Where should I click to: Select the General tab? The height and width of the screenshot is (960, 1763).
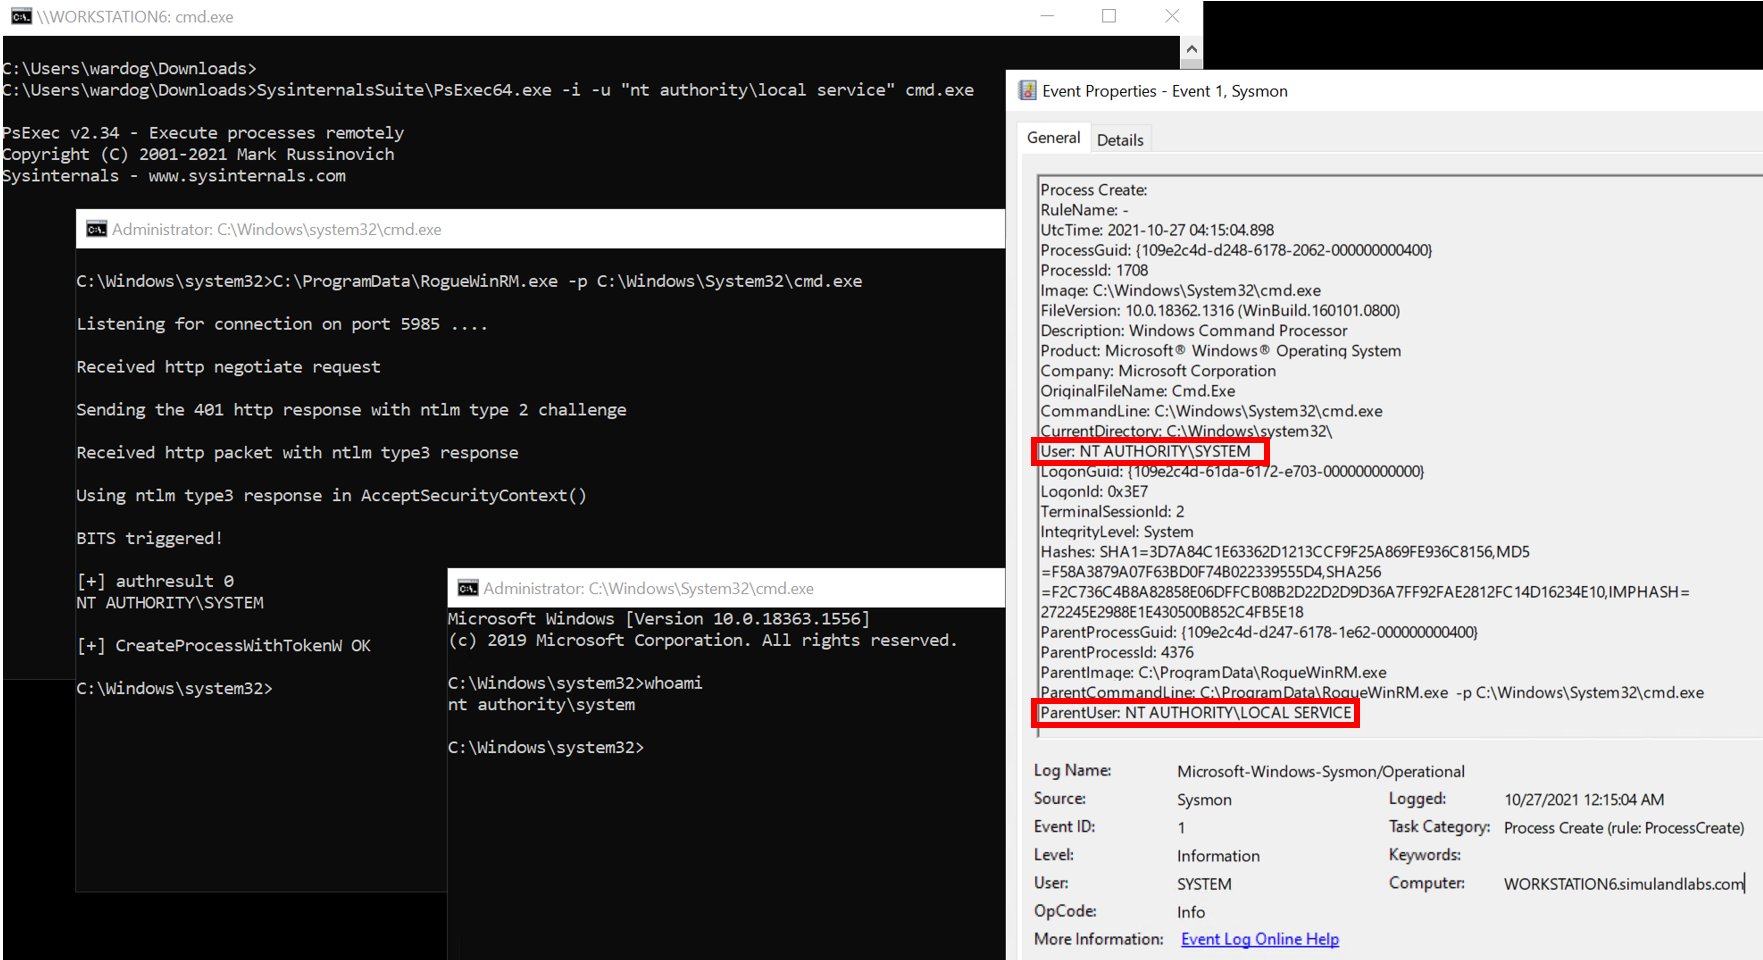1052,137
